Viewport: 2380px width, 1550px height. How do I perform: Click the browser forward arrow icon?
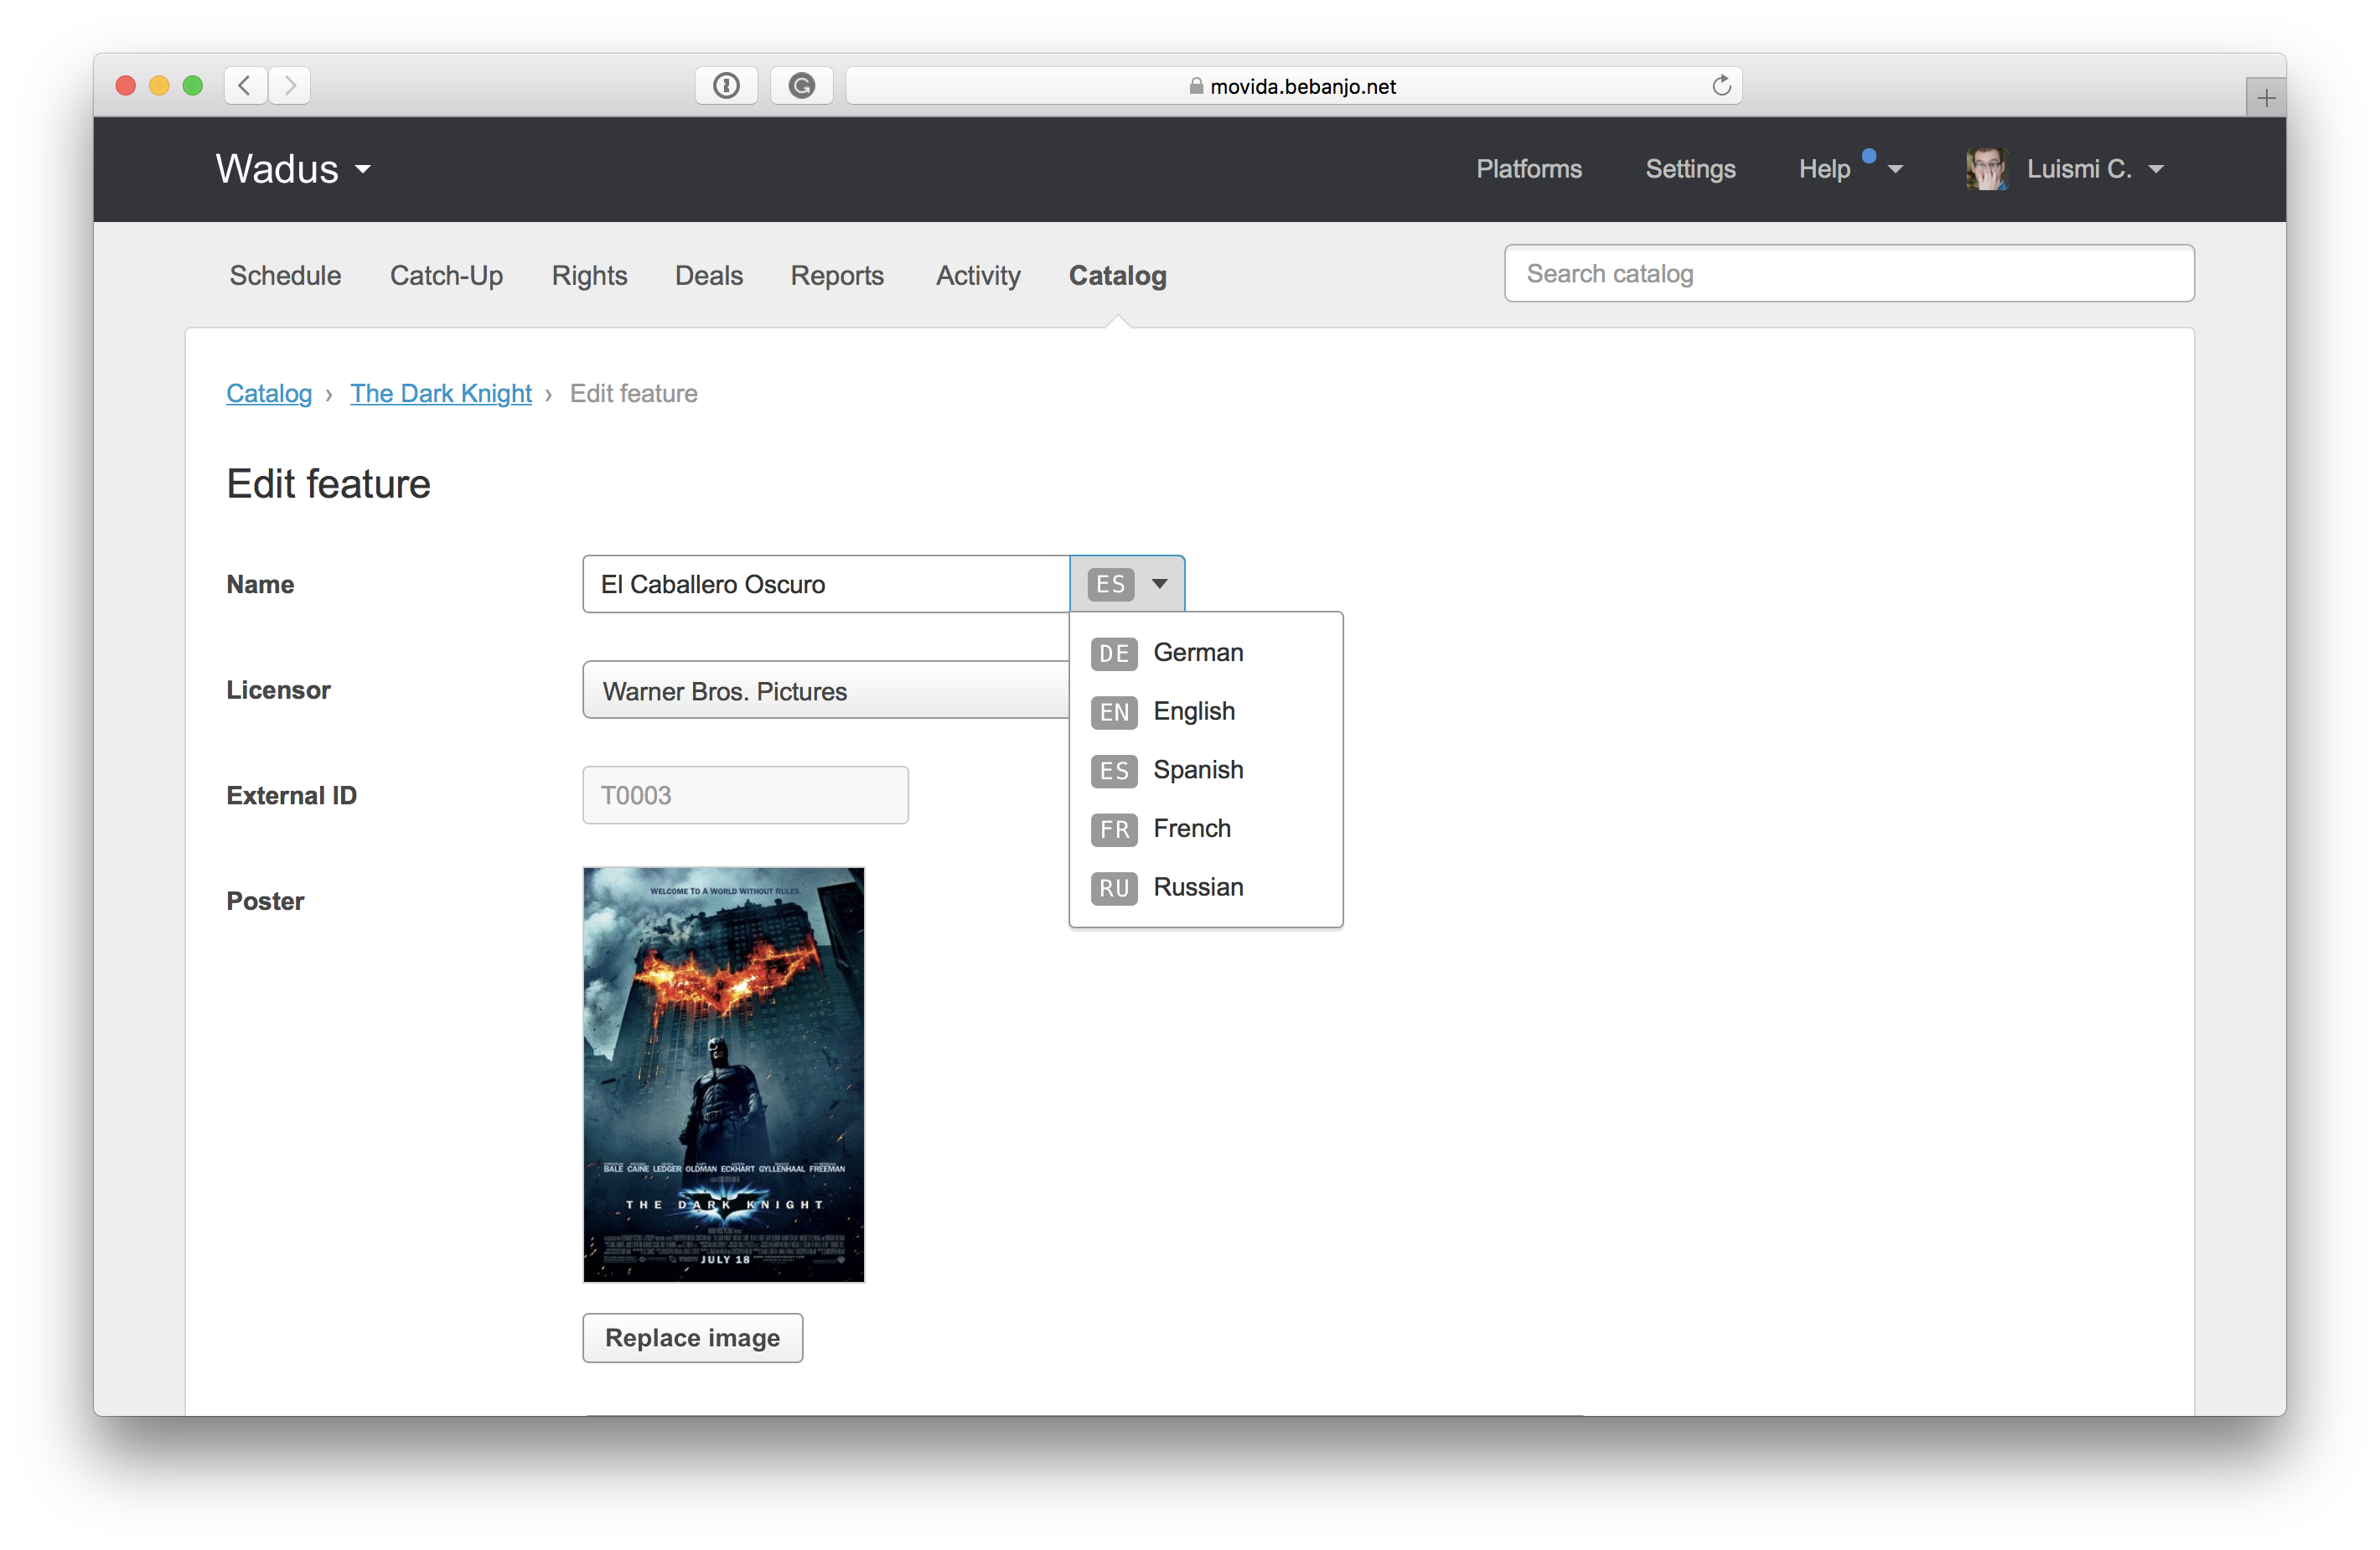[x=290, y=85]
